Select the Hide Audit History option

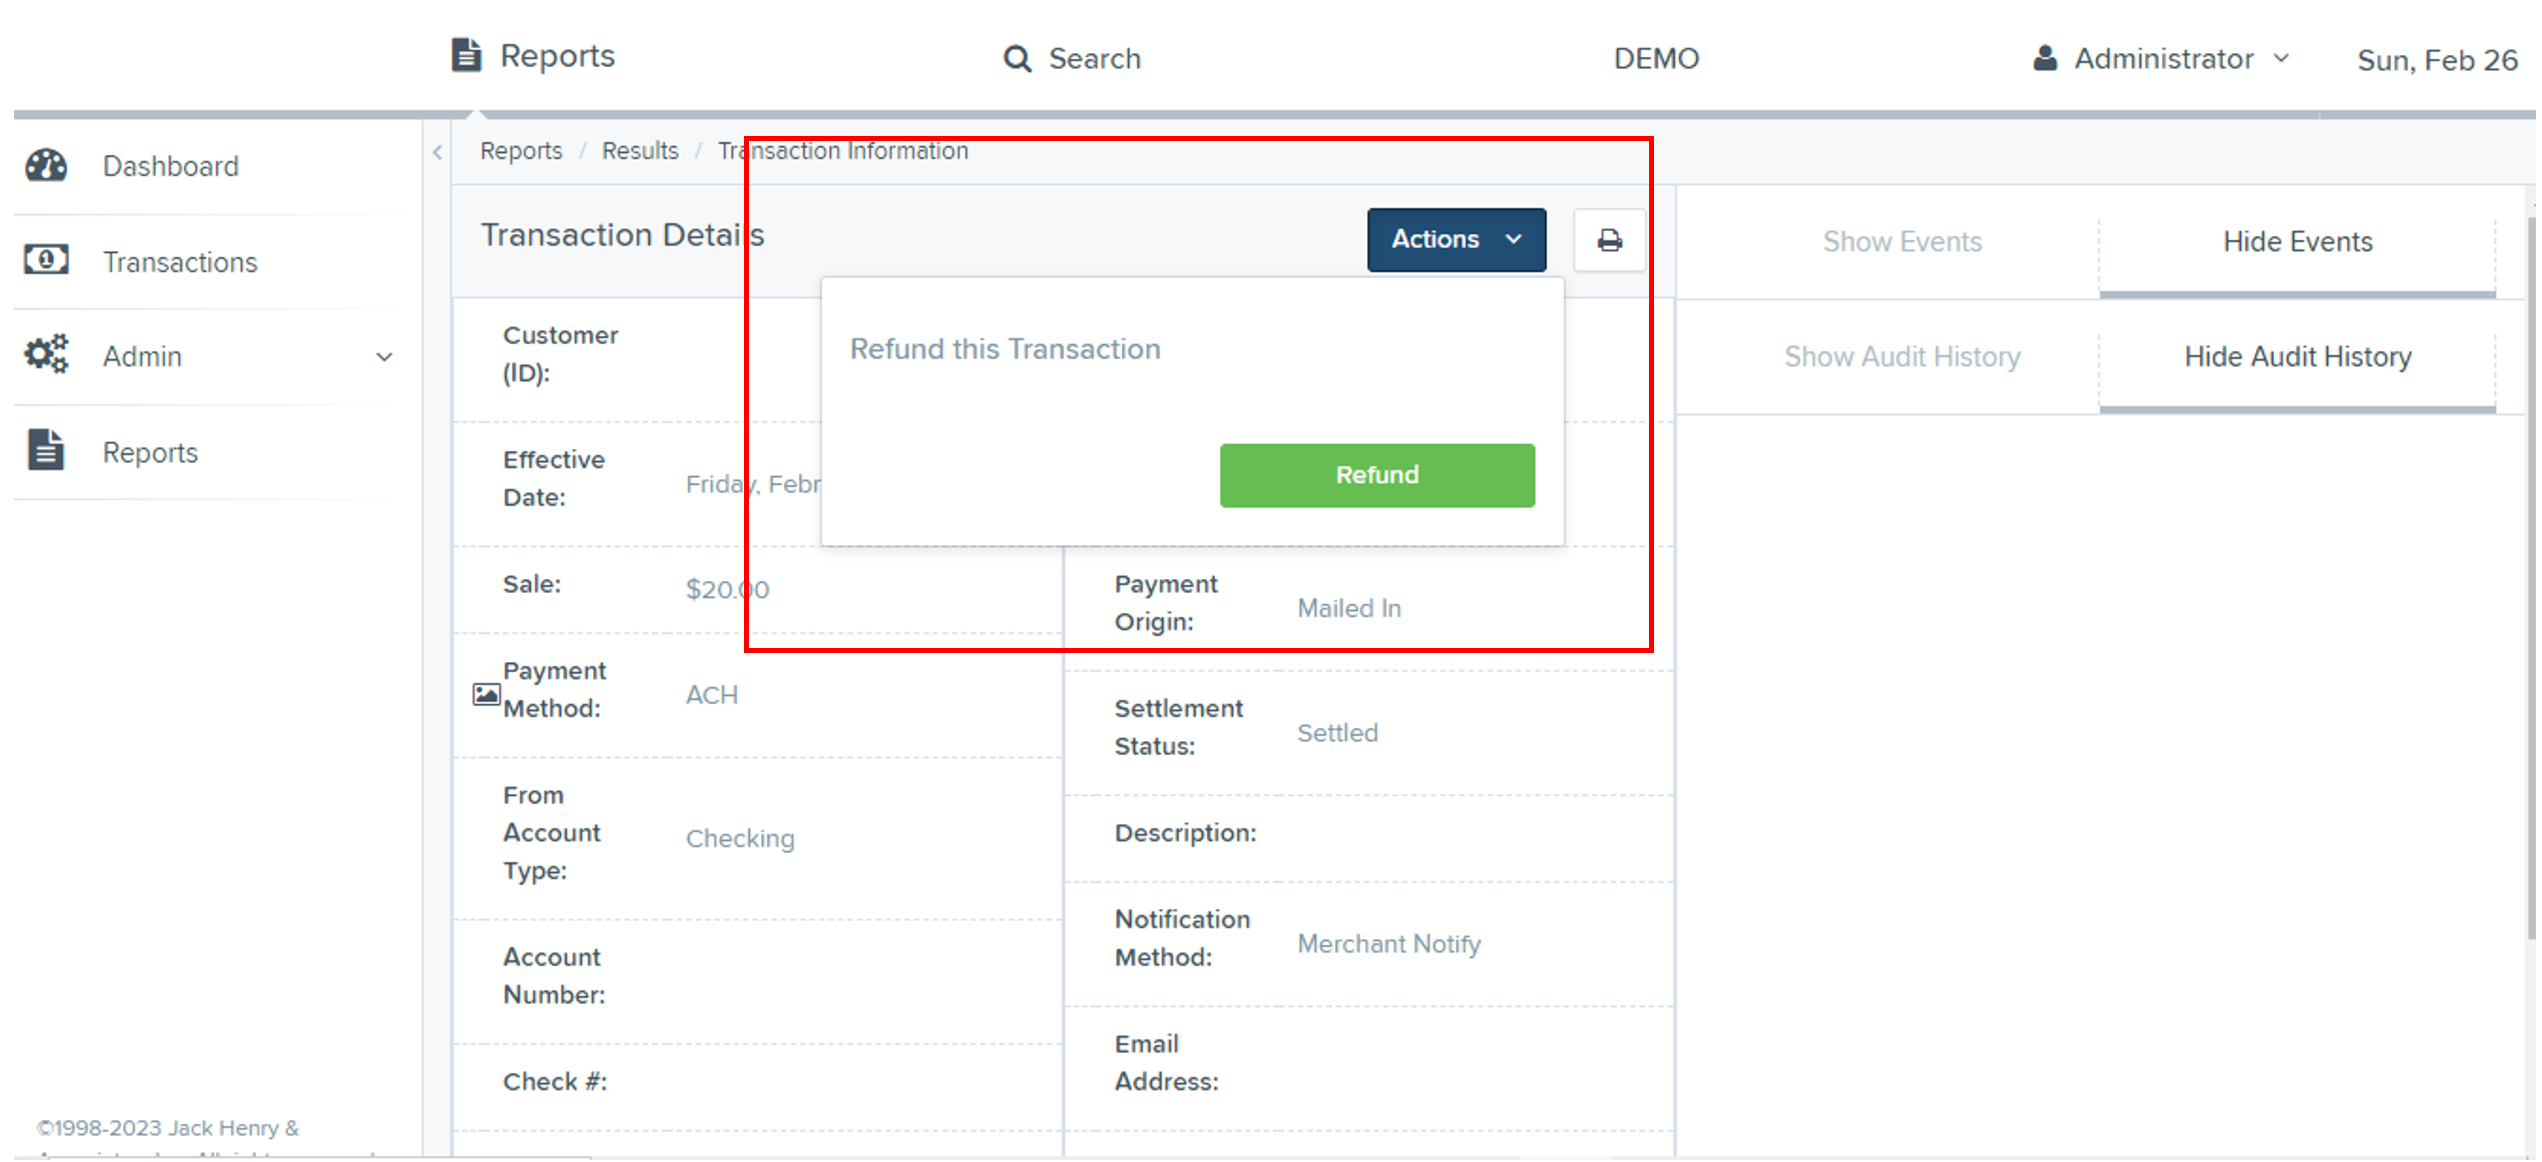pos(2297,357)
